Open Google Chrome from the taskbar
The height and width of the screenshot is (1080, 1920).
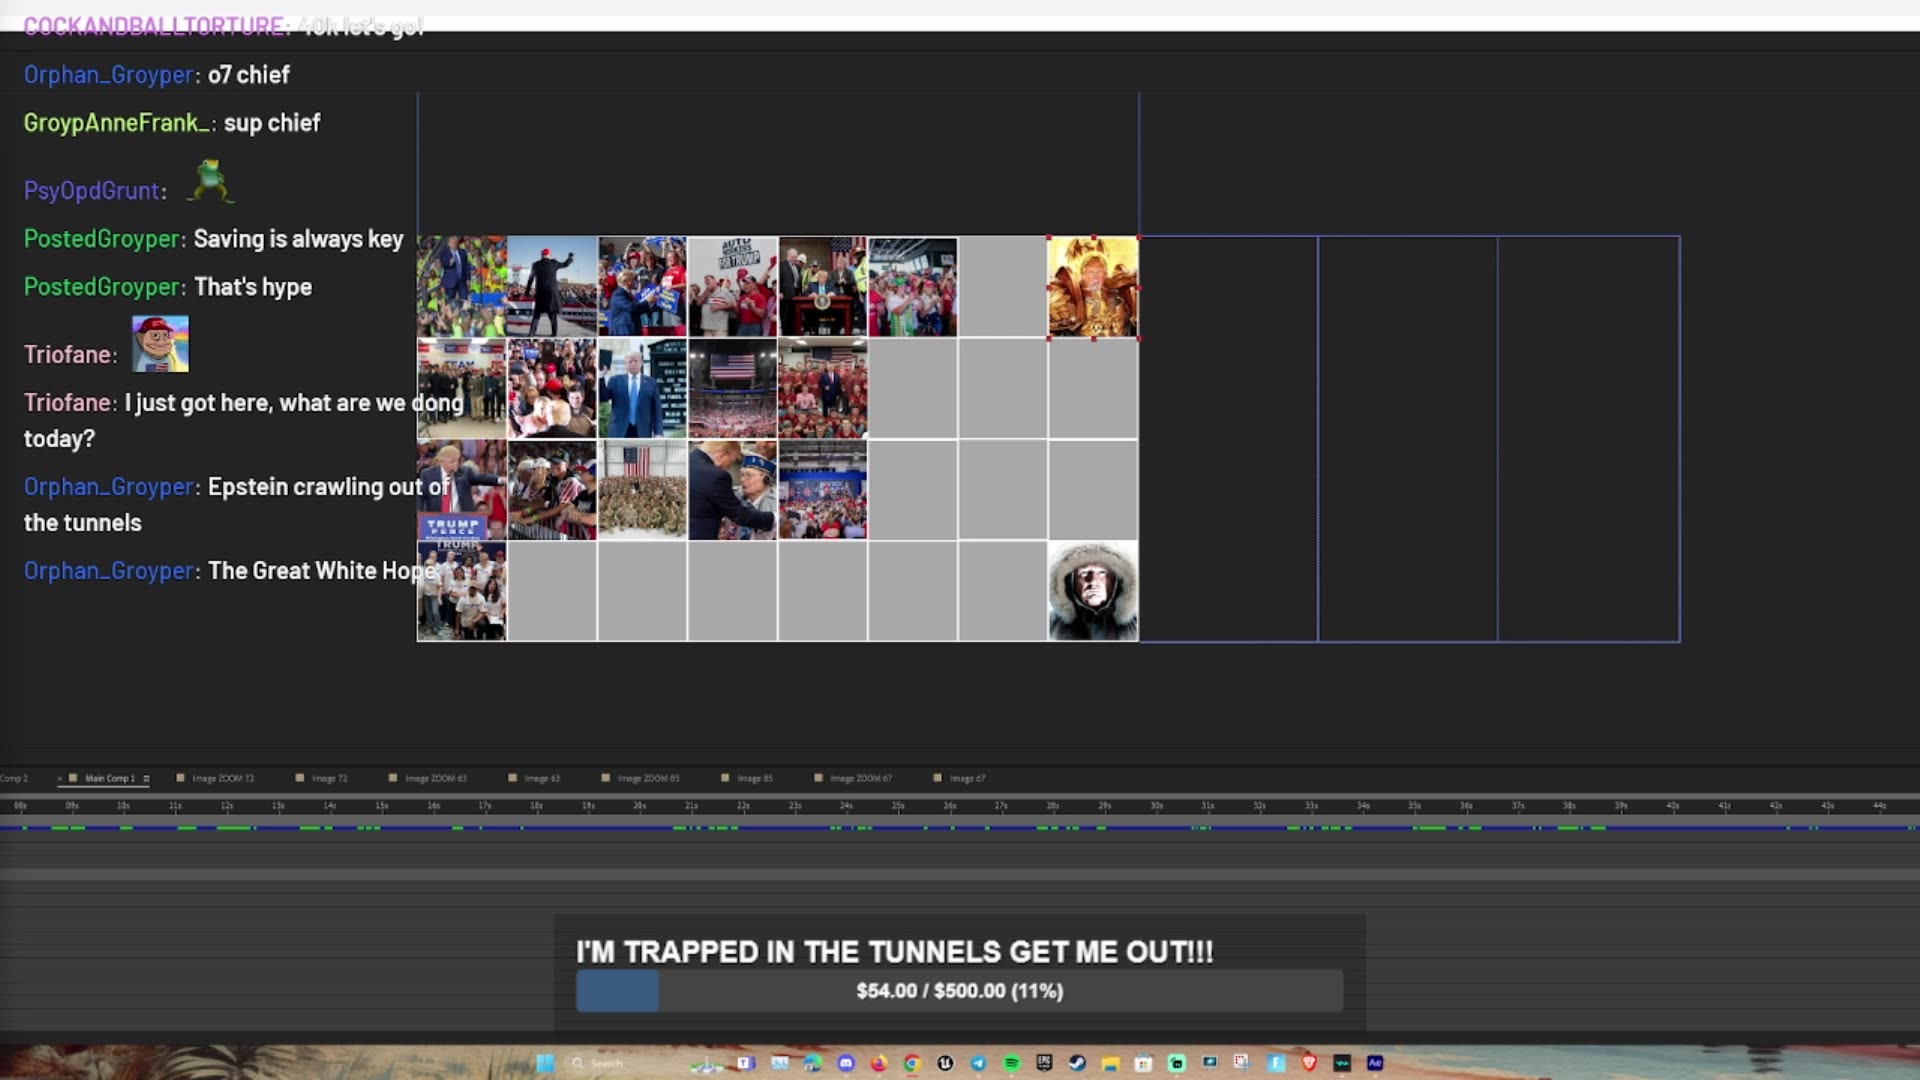[913, 1063]
